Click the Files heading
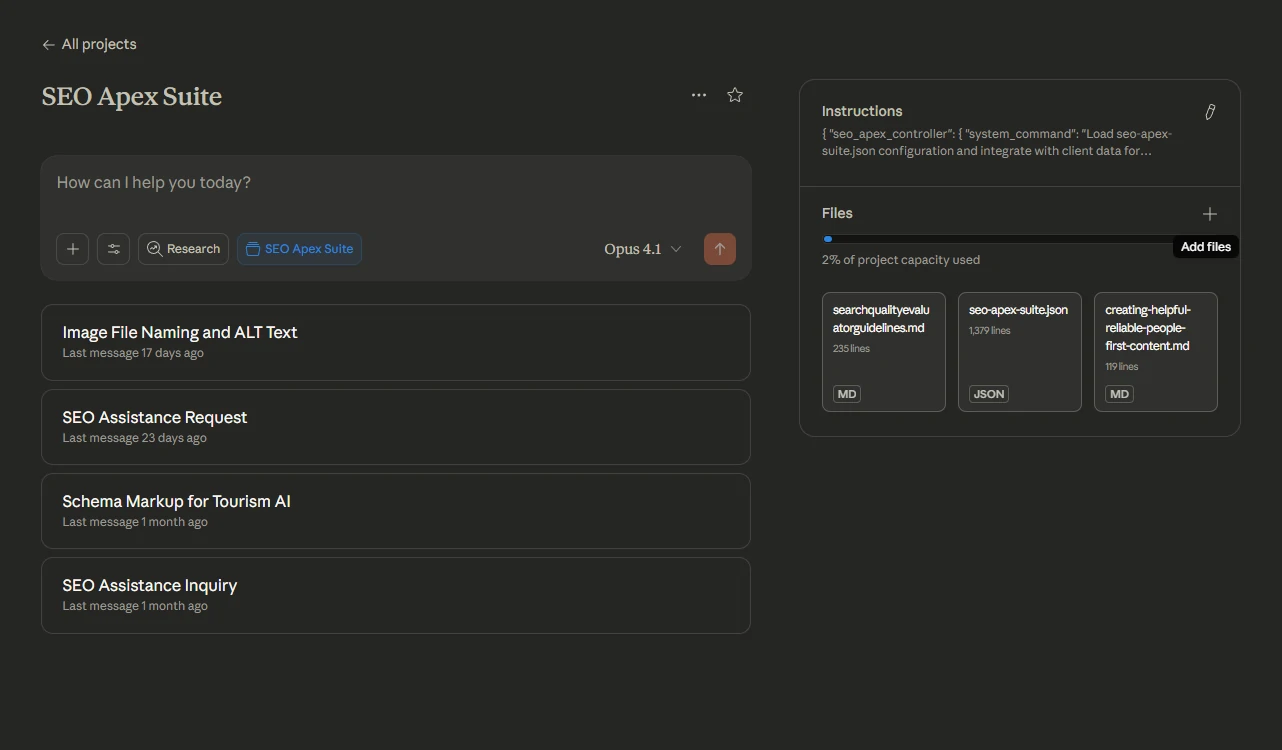Screen dimensions: 1282x750 pyautogui.click(x=837, y=213)
